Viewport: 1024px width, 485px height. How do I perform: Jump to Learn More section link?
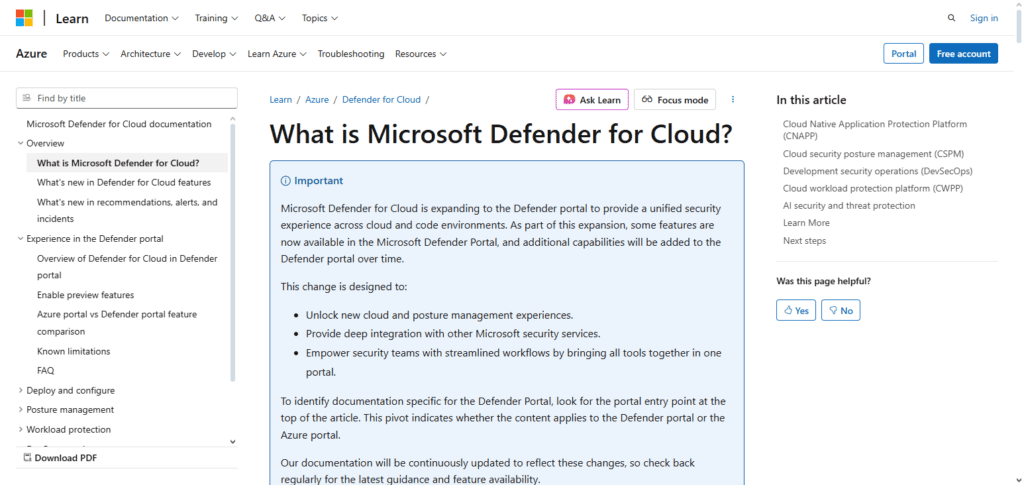pyautogui.click(x=807, y=223)
